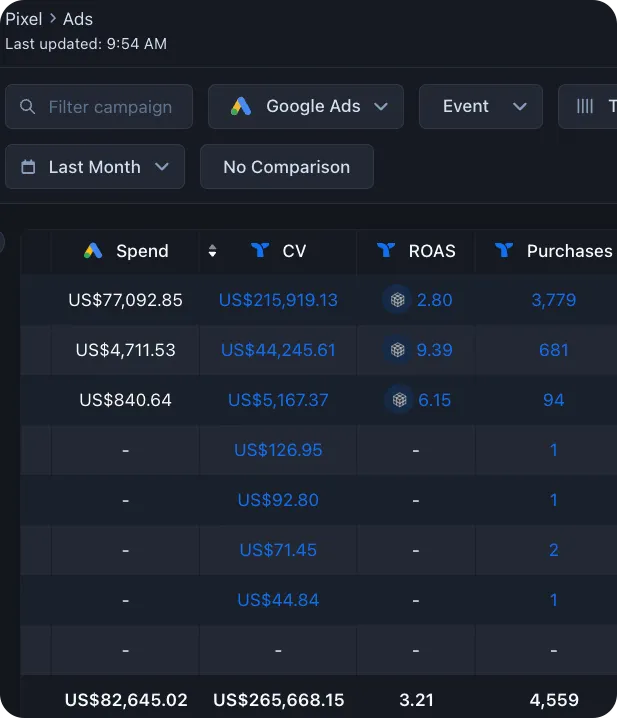Click the cube icon beside ROAS 6.15

pyautogui.click(x=399, y=400)
